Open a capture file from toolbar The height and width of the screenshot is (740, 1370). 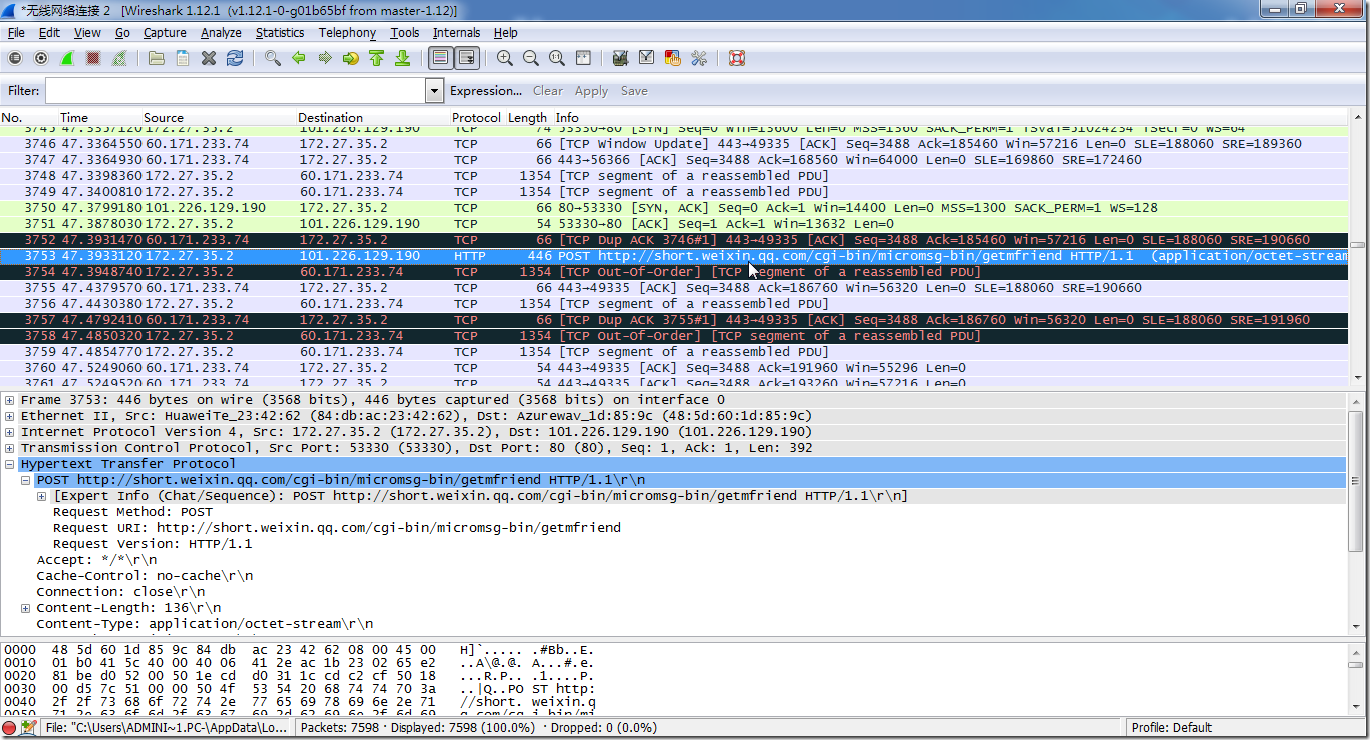click(157, 58)
